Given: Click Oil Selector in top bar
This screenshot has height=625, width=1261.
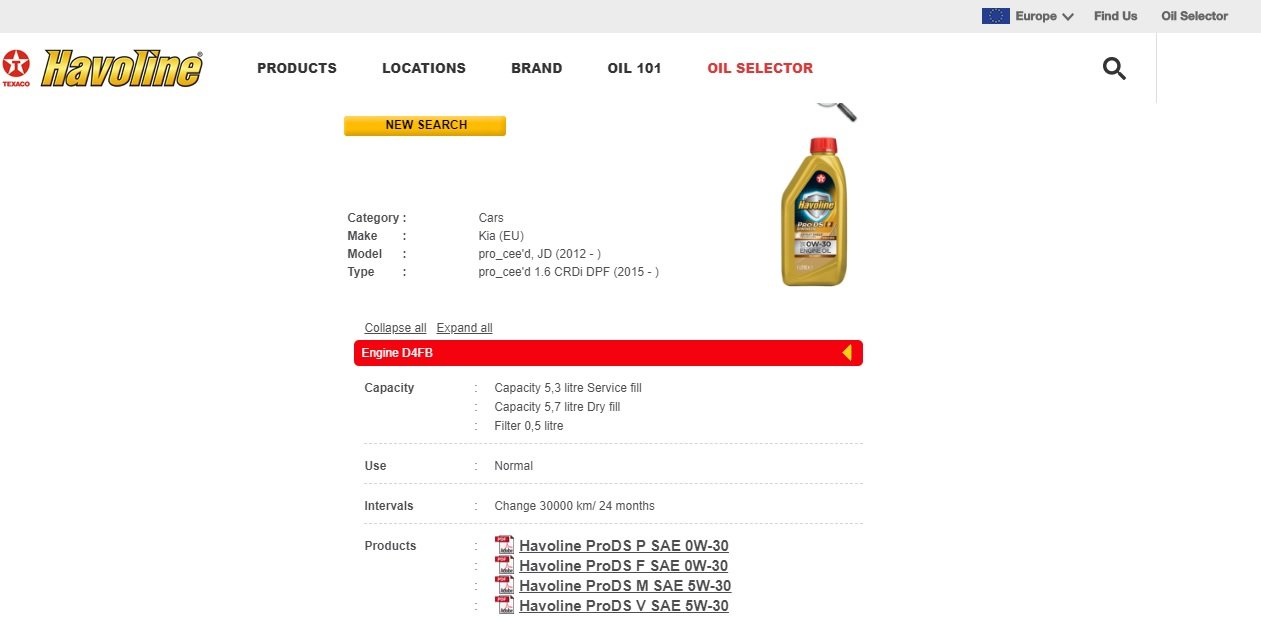Looking at the screenshot, I should point(1194,16).
